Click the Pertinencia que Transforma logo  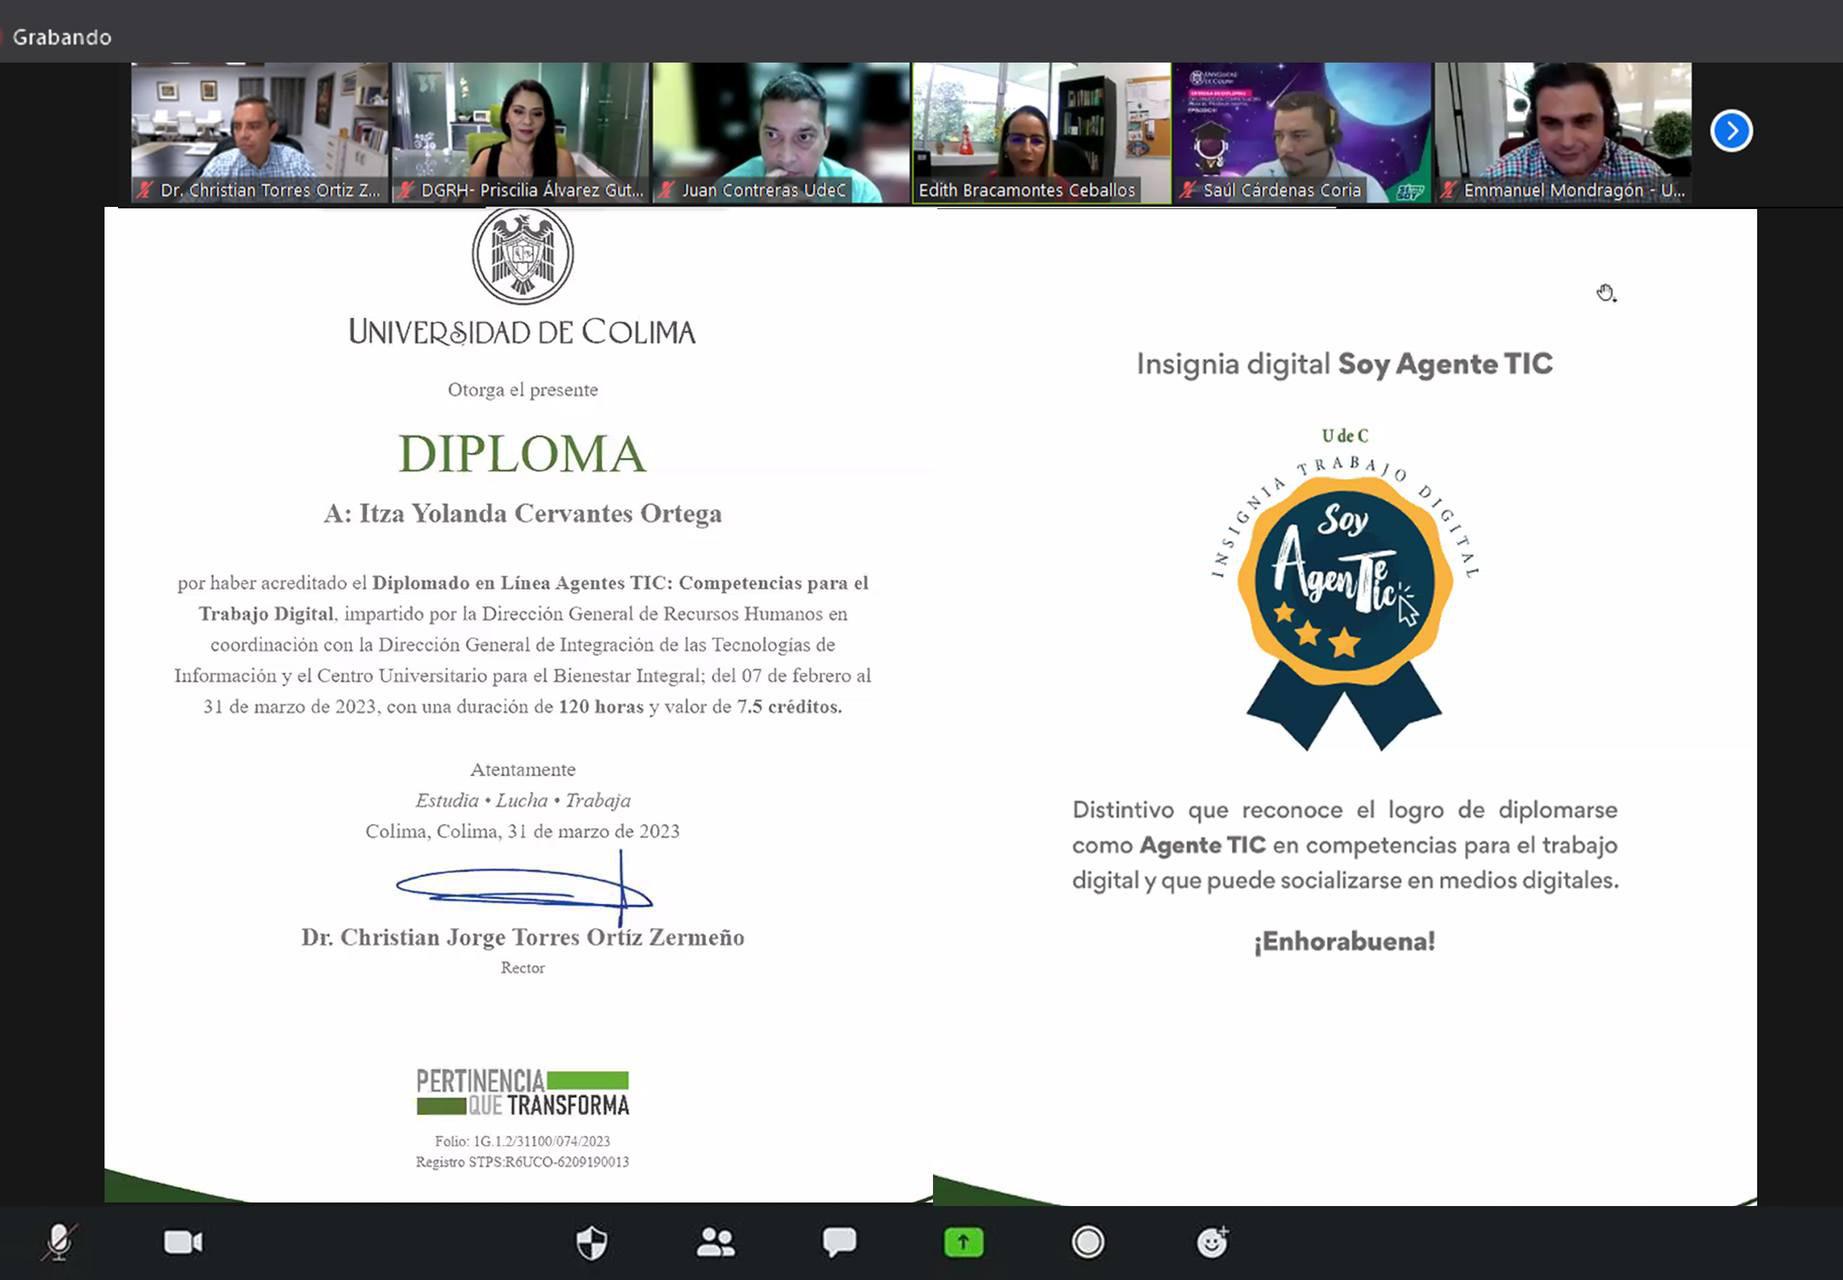coord(523,1092)
